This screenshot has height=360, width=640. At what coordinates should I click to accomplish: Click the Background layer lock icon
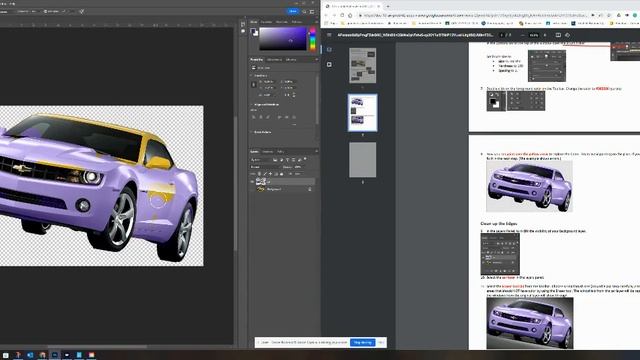(310, 189)
